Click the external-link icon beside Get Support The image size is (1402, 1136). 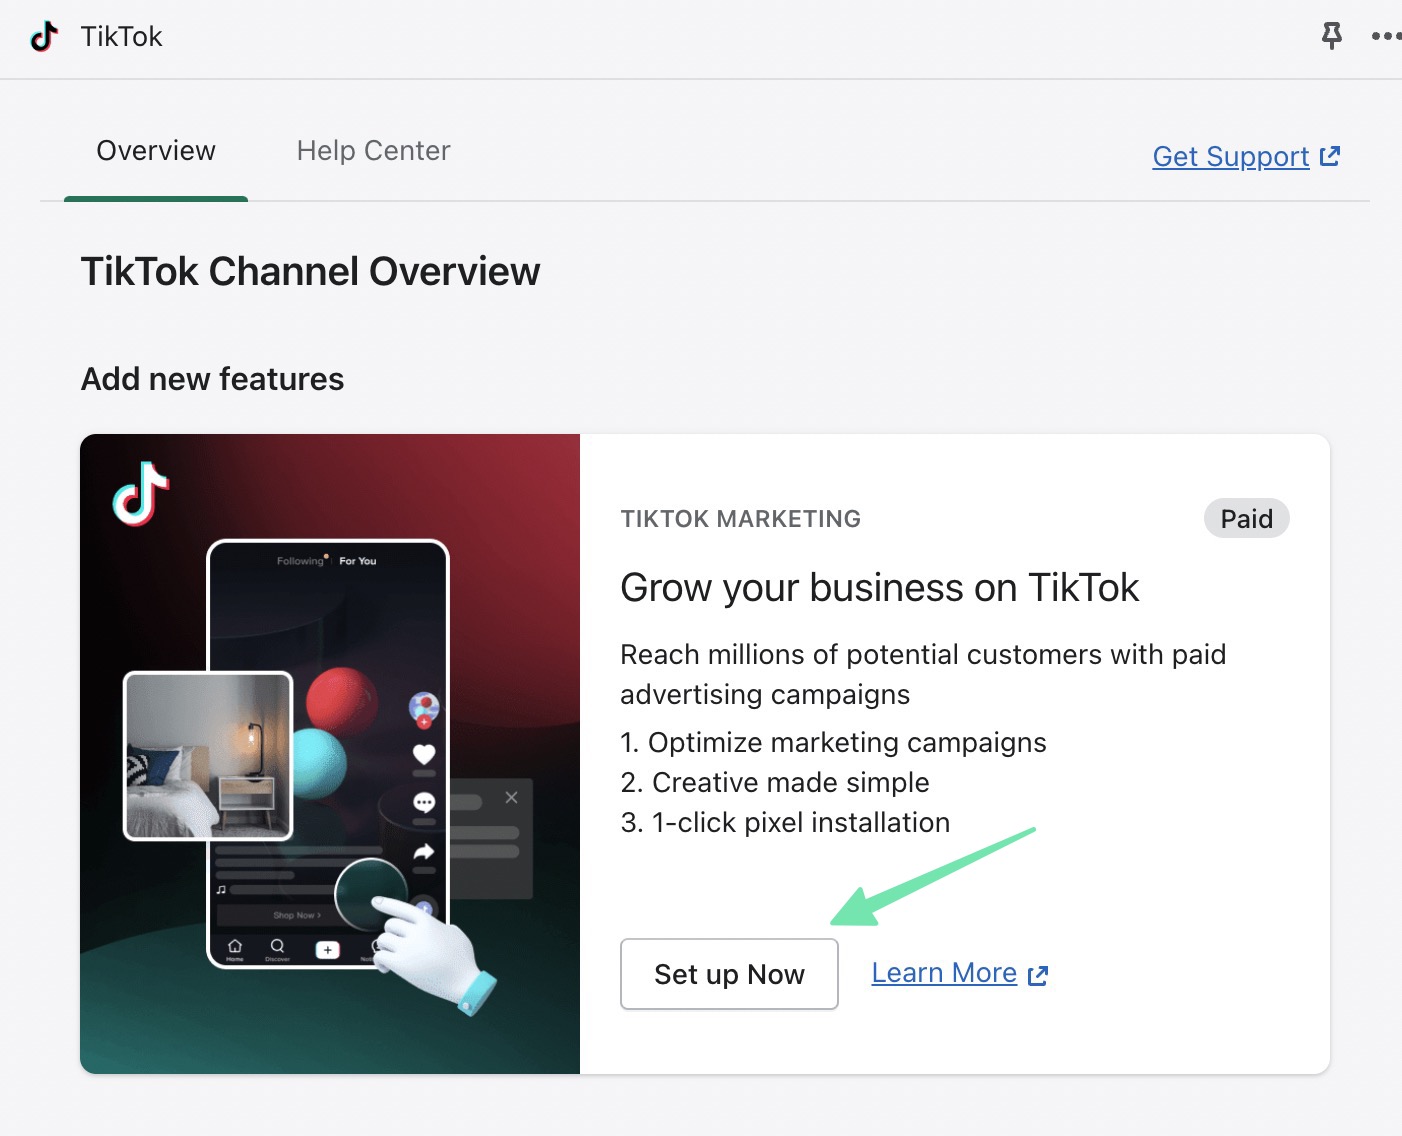click(1330, 156)
